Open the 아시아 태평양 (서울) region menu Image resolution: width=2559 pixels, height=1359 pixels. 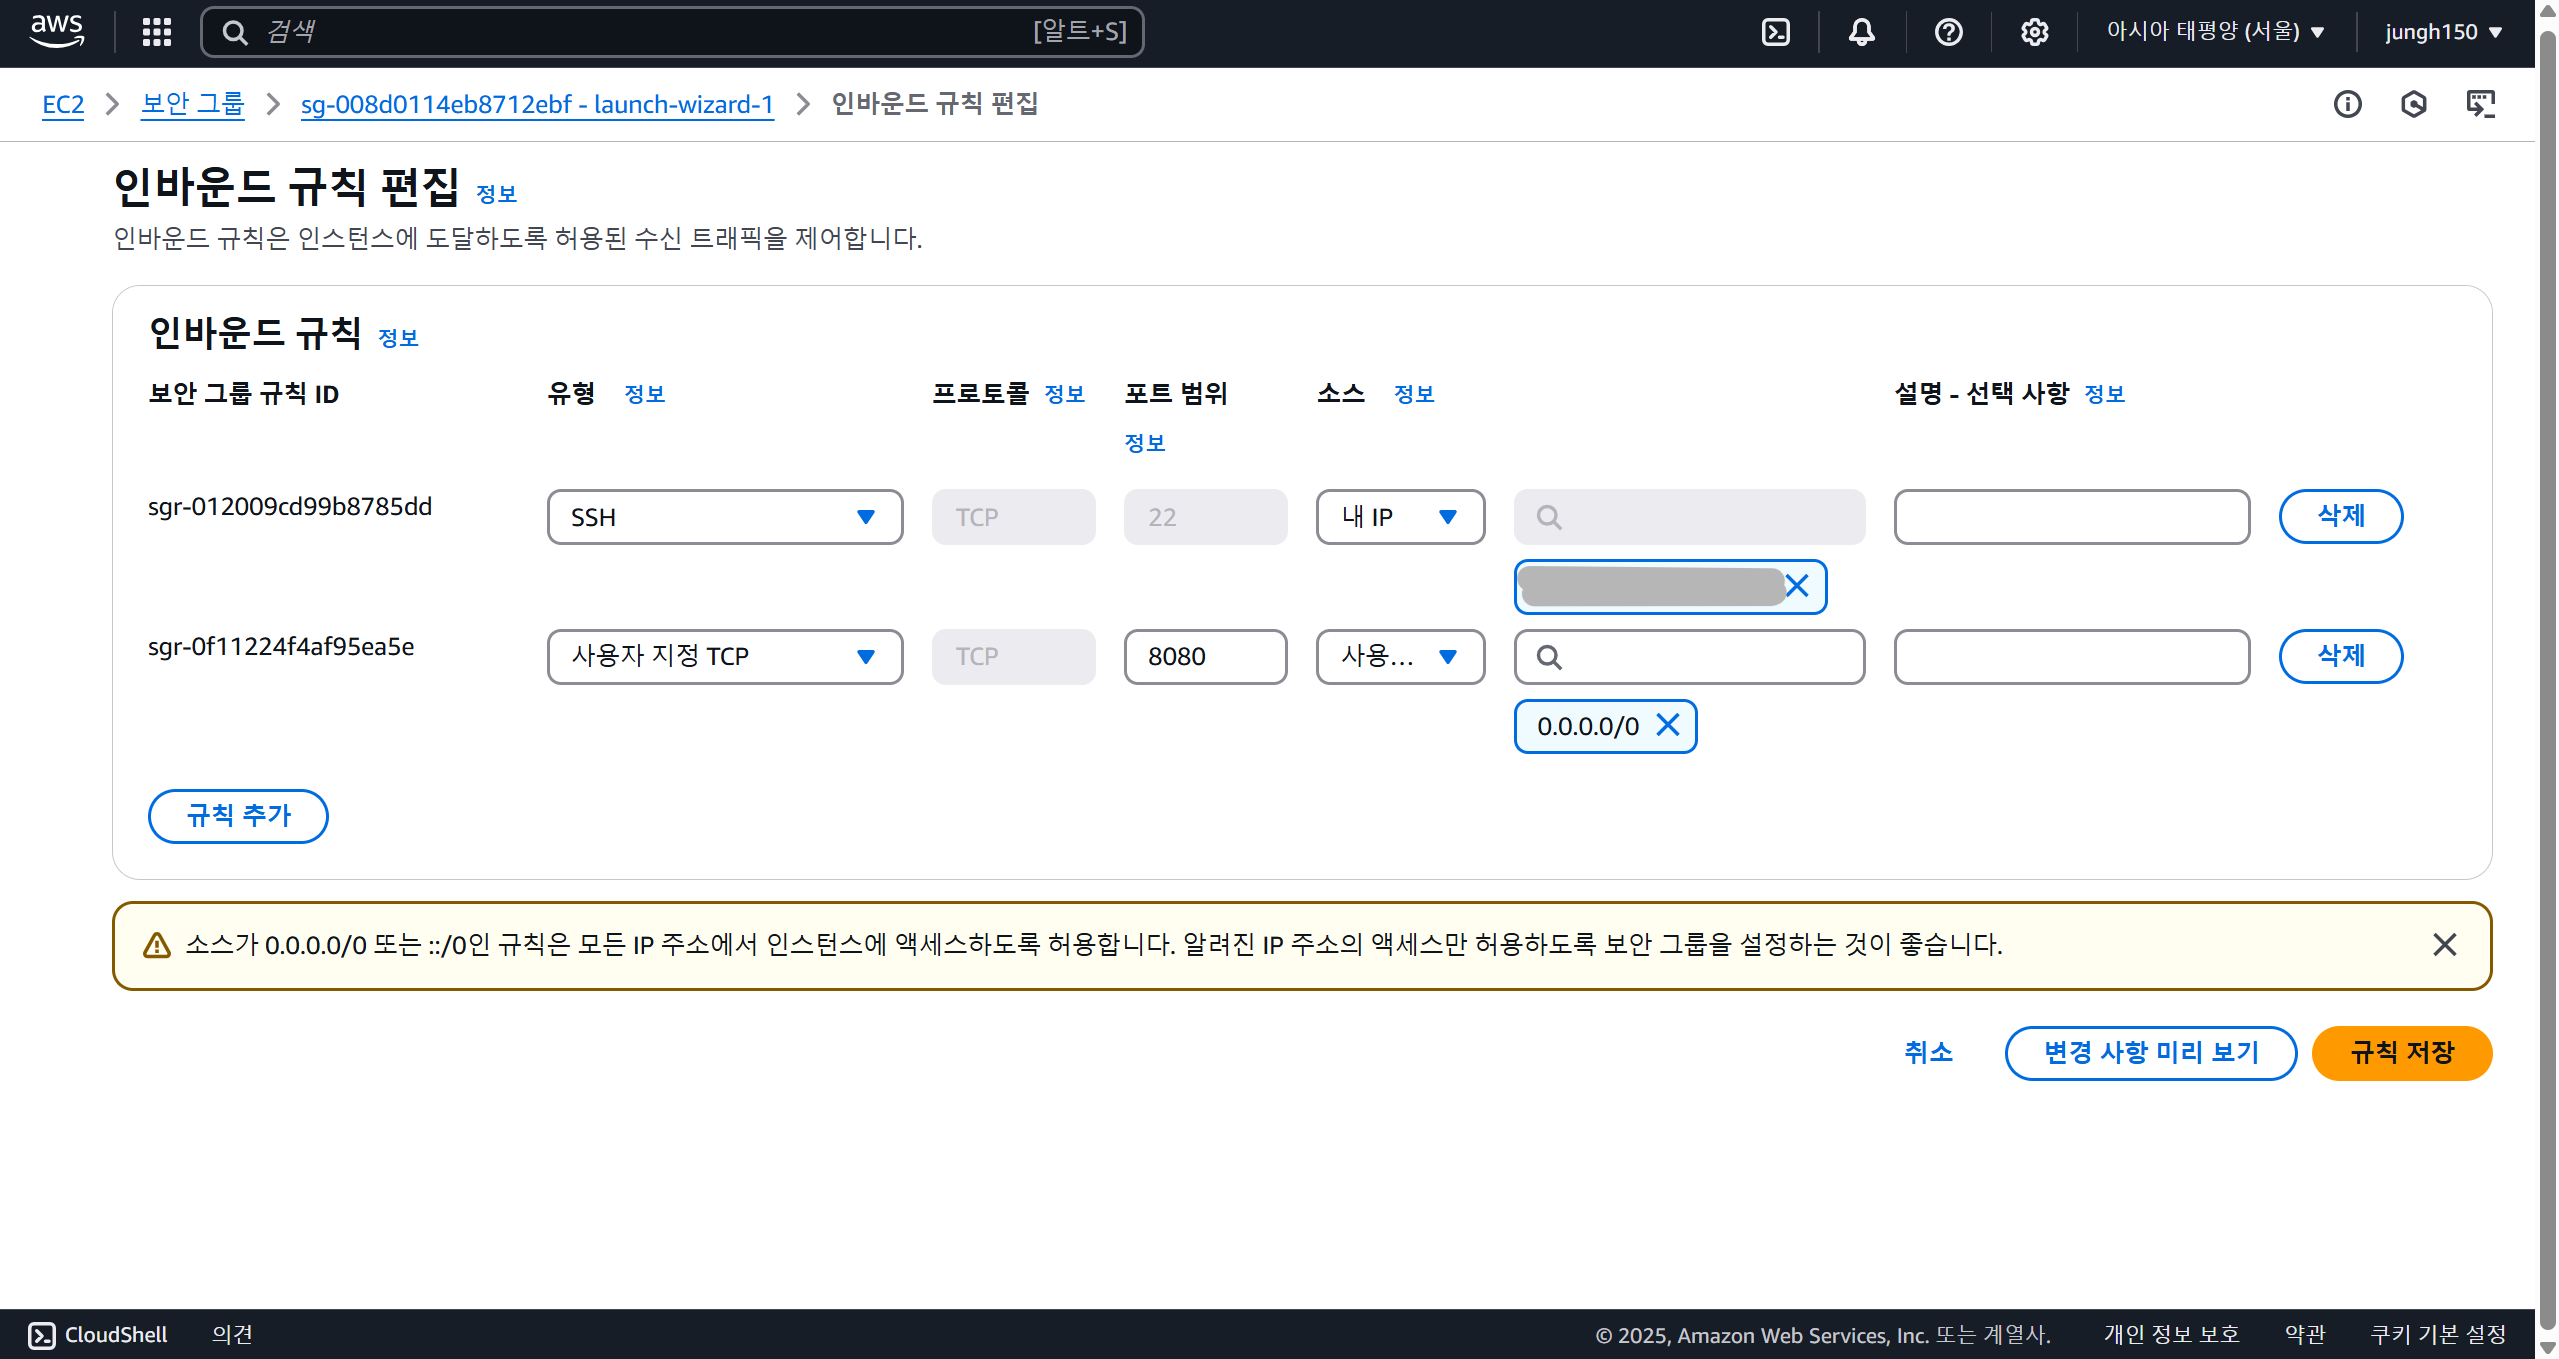(2214, 32)
